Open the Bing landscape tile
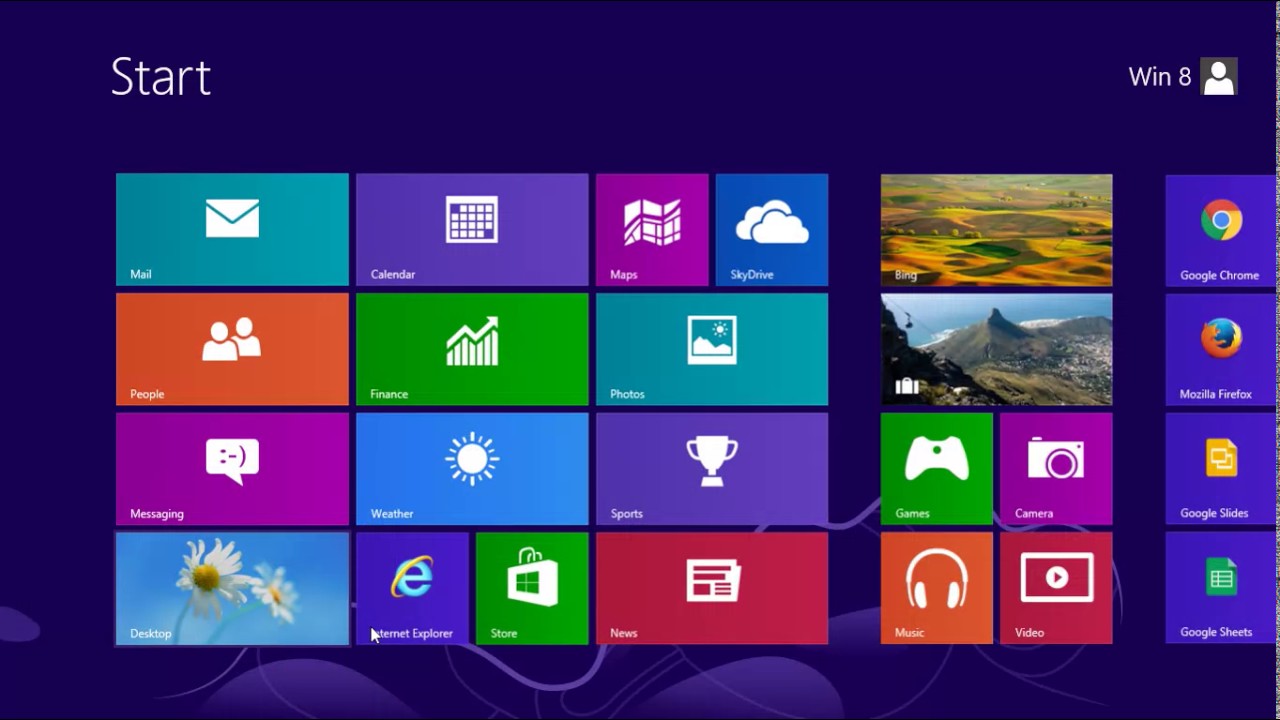The height and width of the screenshot is (720, 1280). (996, 230)
